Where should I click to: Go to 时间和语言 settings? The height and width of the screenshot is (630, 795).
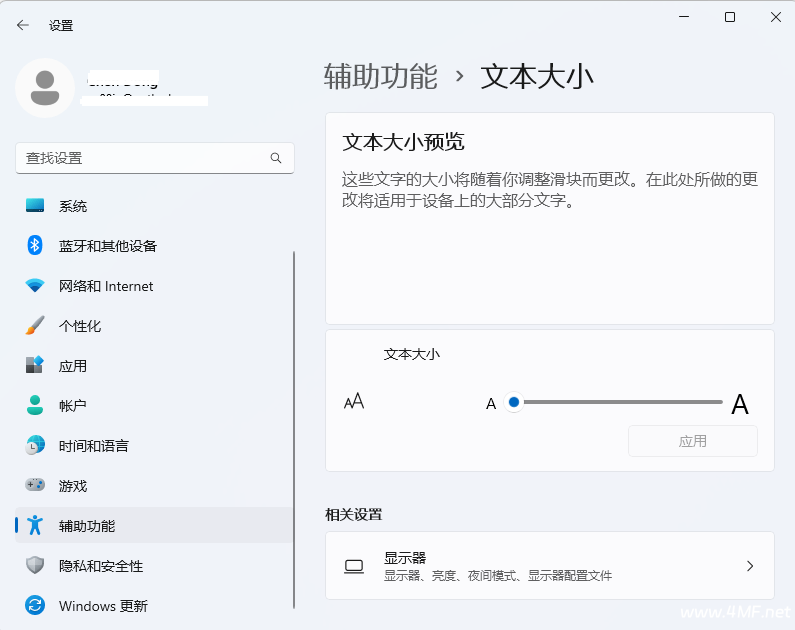pyautogui.click(x=93, y=446)
